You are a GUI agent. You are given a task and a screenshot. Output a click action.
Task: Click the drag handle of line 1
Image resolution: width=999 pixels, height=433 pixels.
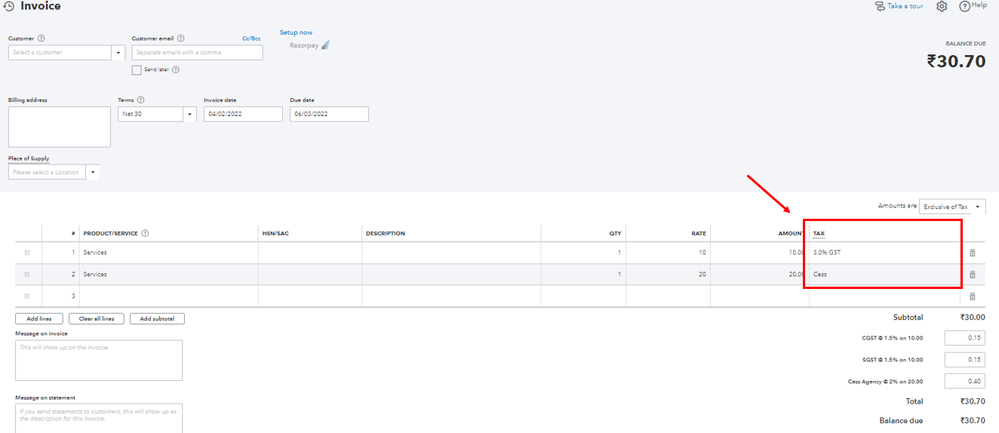(27, 253)
